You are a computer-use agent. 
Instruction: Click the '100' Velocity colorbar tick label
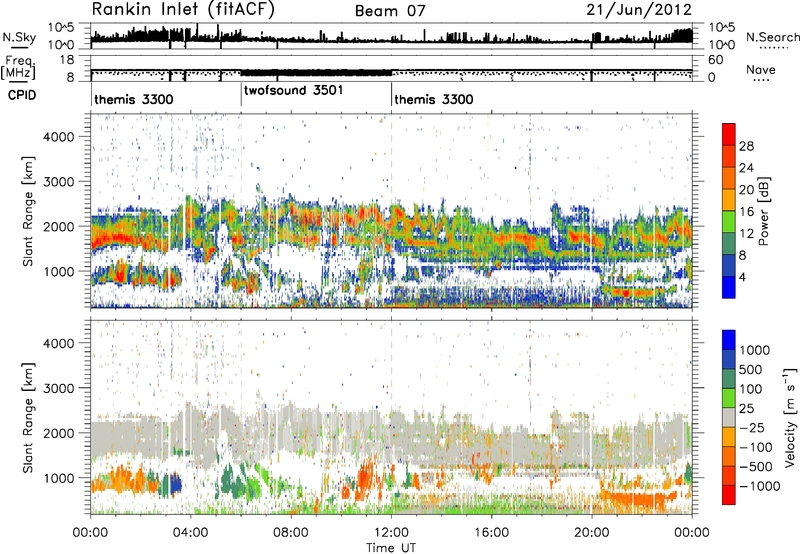click(x=751, y=389)
